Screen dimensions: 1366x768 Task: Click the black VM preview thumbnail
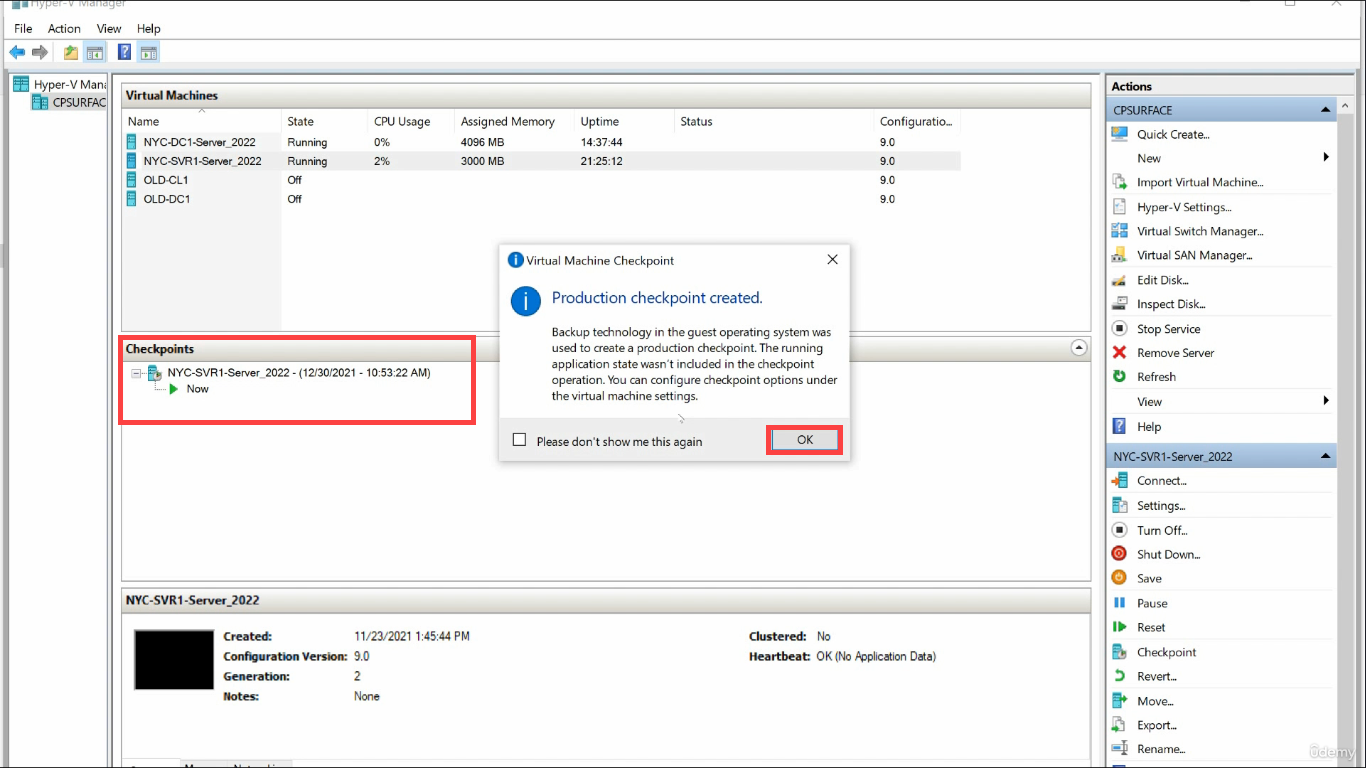pyautogui.click(x=174, y=659)
